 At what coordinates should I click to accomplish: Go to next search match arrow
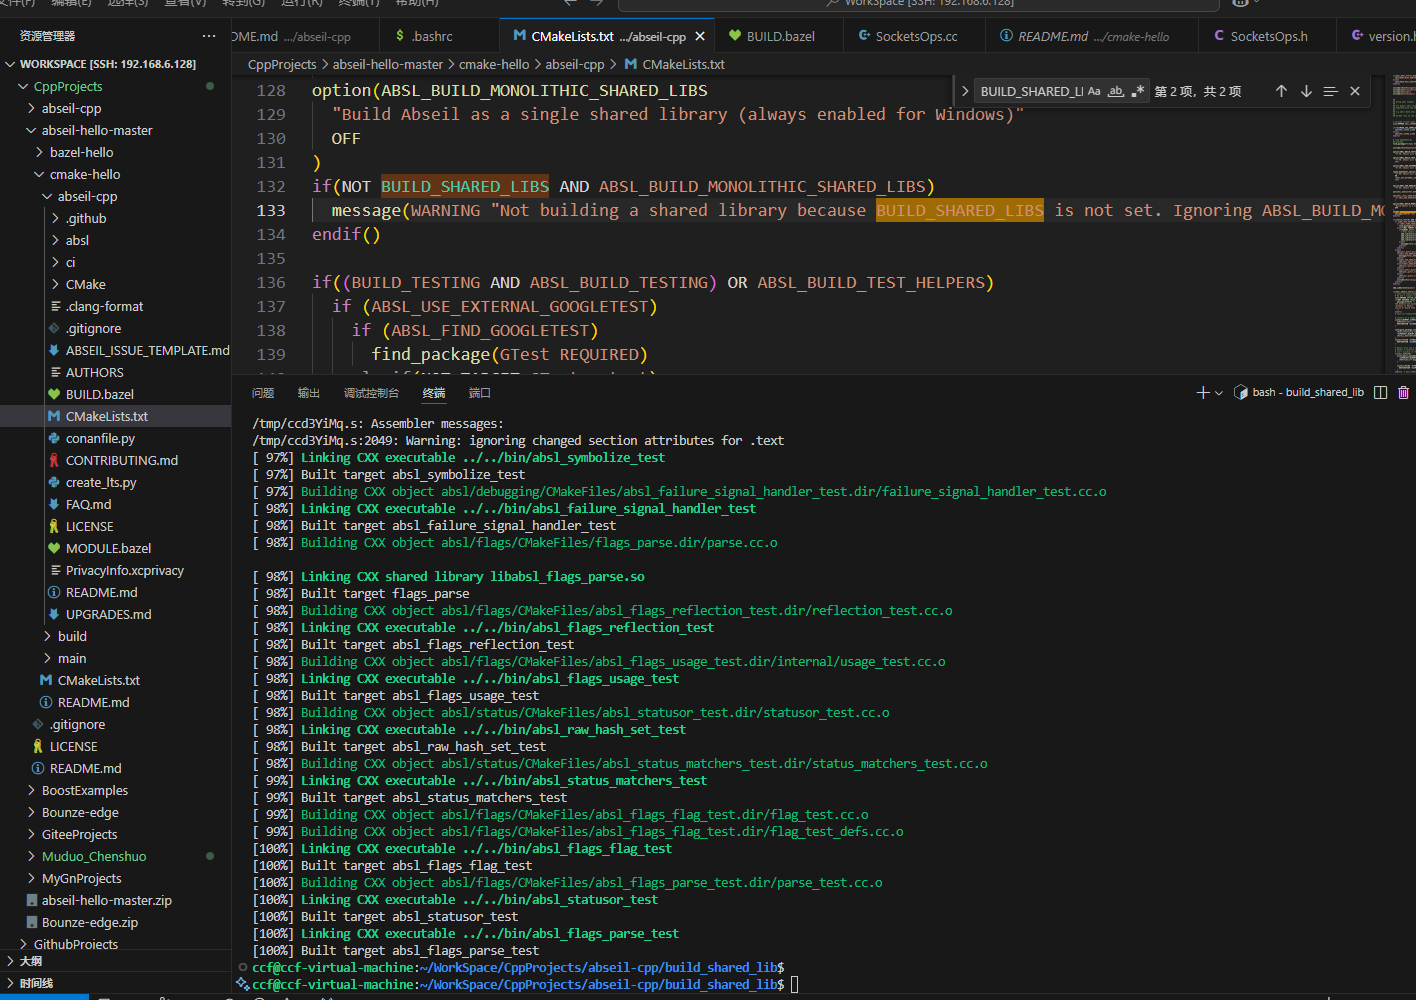[1306, 91]
